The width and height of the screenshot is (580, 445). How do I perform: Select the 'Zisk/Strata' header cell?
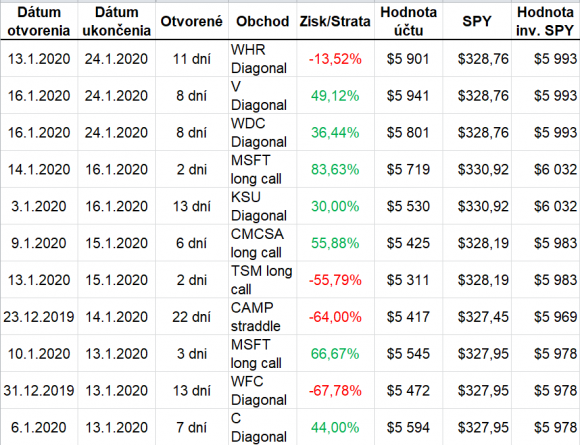click(x=335, y=21)
